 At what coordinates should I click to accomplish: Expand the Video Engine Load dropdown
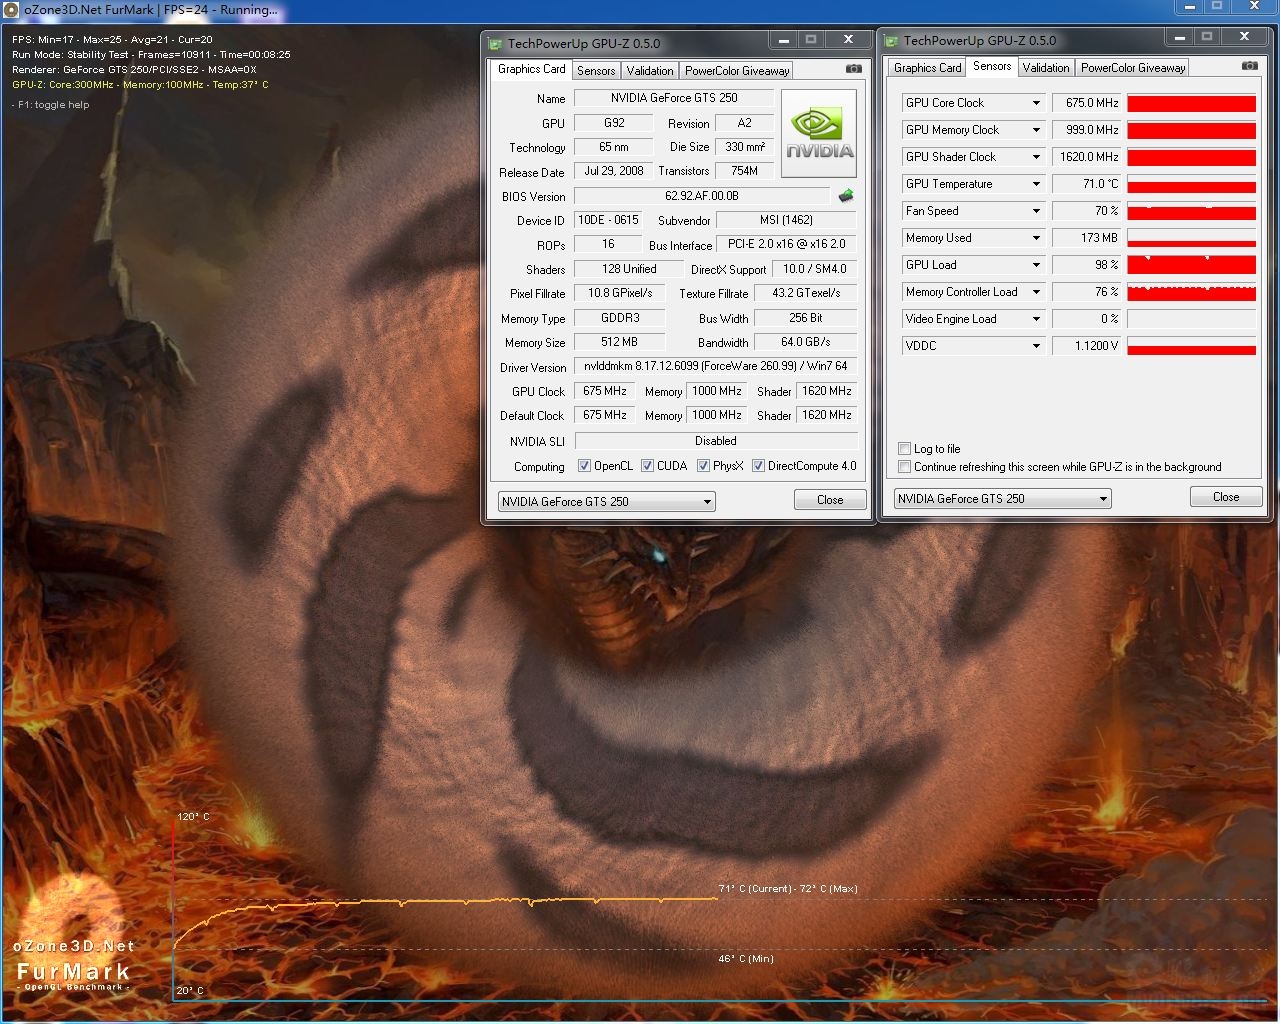coord(1036,319)
